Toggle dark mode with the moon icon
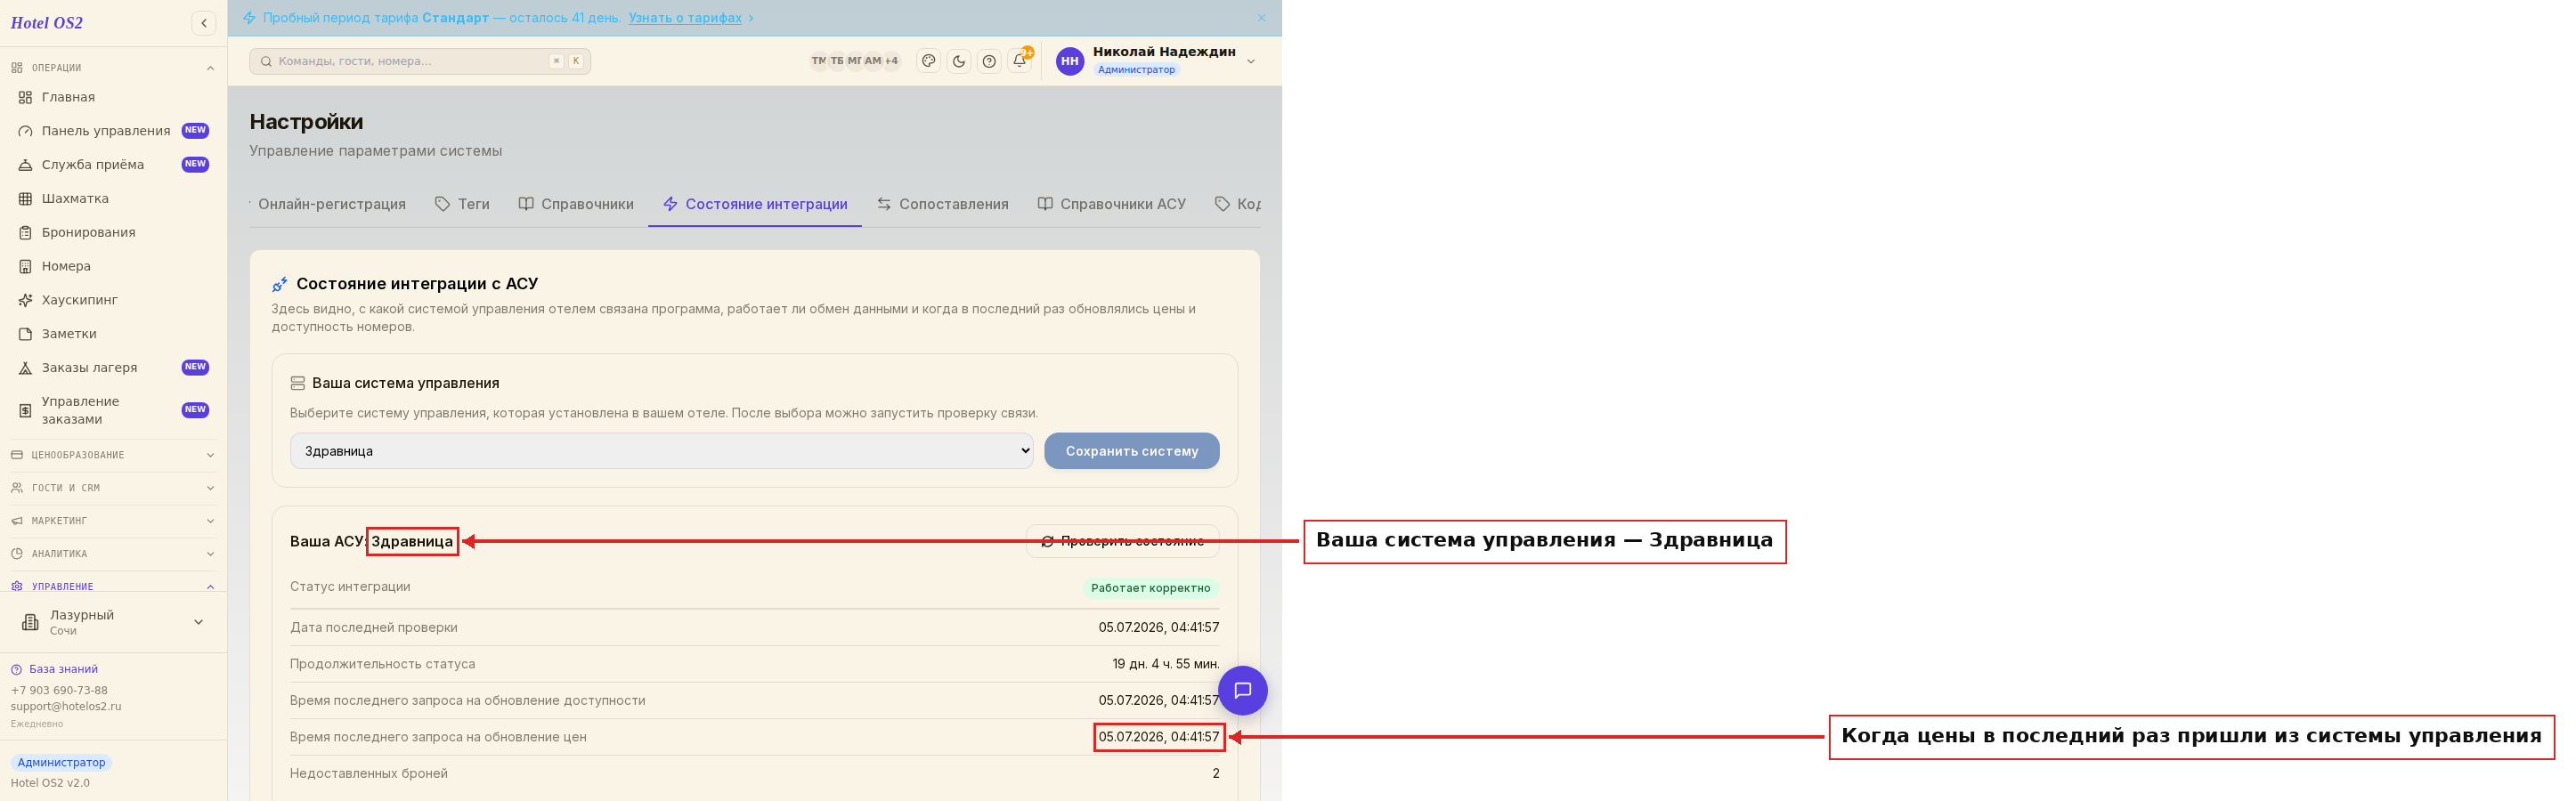Screen dimensions: 2576x801 click(x=959, y=61)
